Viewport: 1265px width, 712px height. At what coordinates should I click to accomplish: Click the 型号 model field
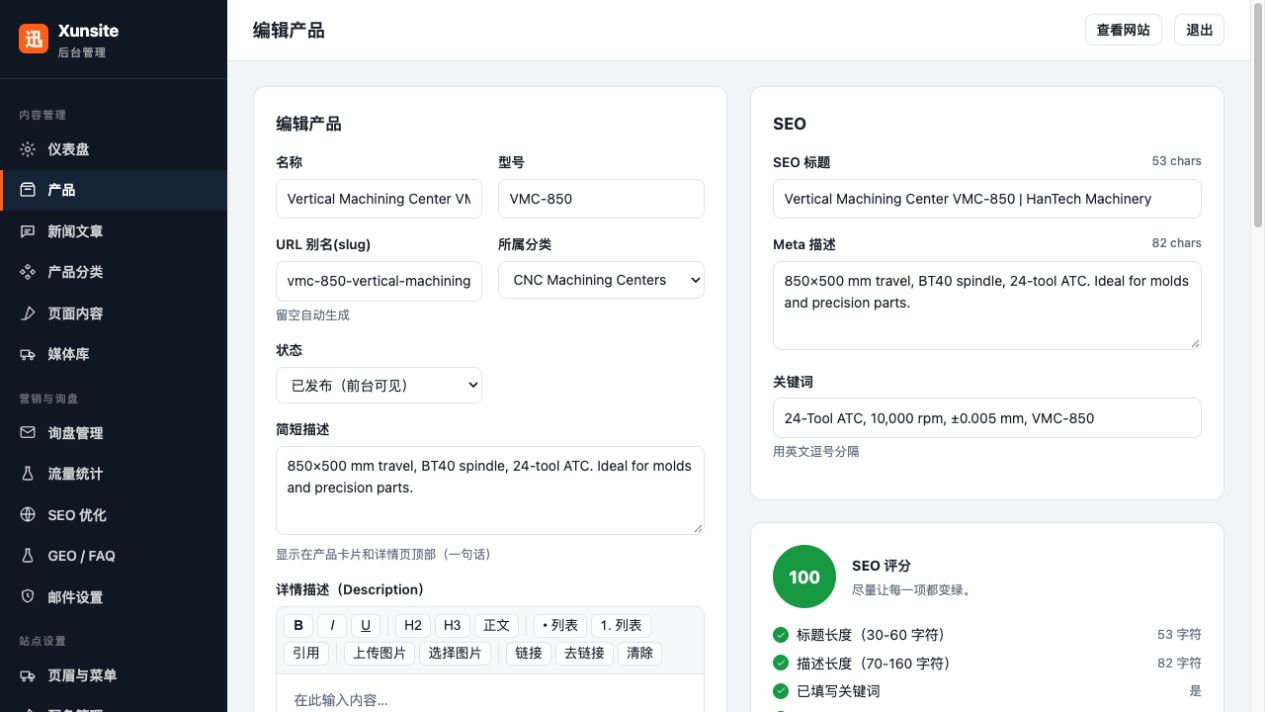pos(601,199)
